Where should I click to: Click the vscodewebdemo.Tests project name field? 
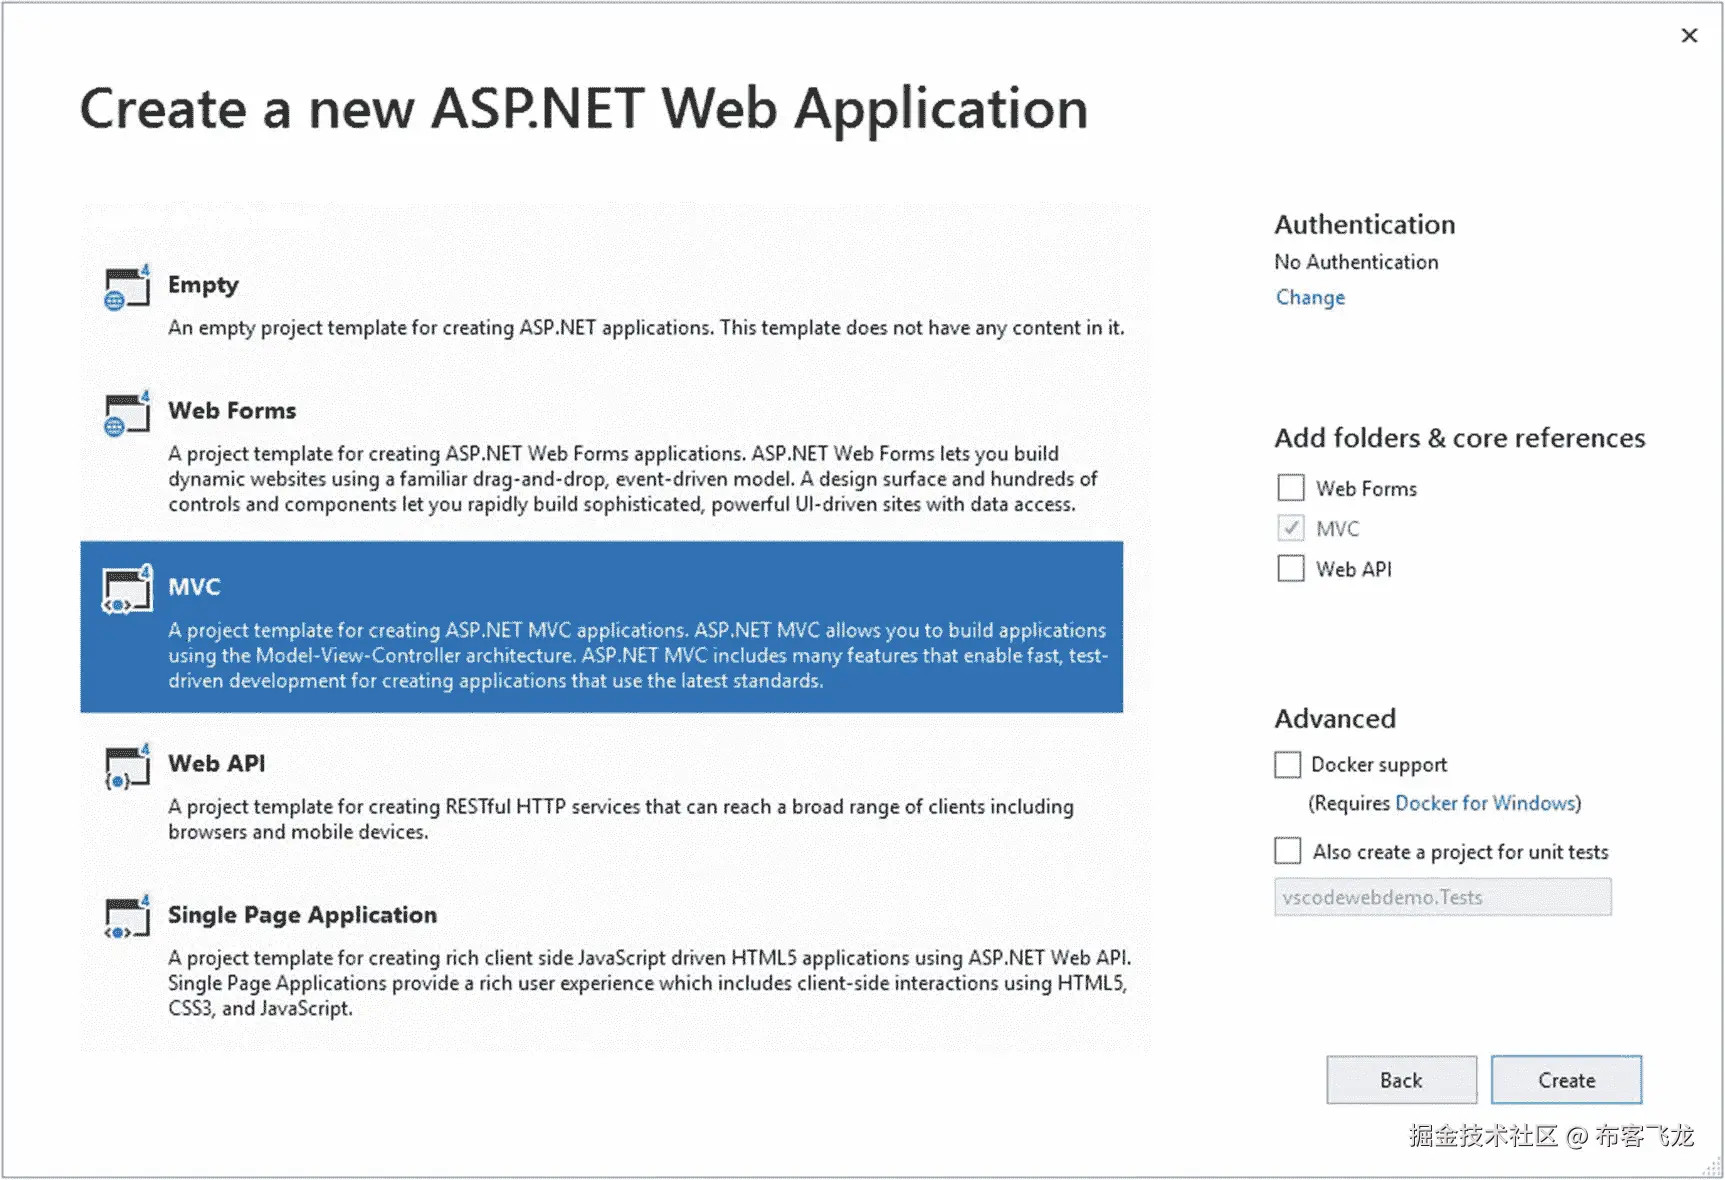coord(1442,897)
